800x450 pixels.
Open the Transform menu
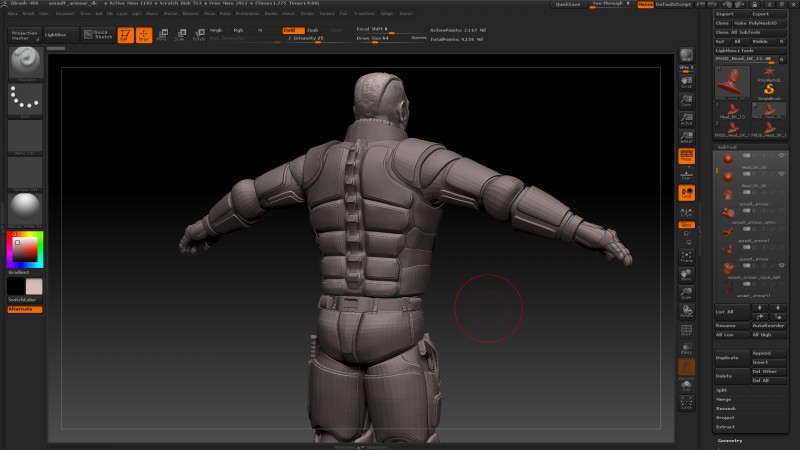tap(364, 14)
